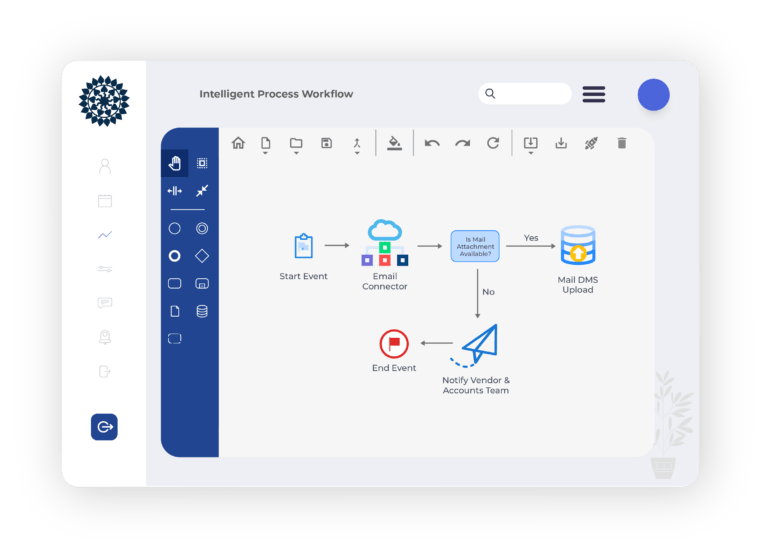The height and width of the screenshot is (556, 768).
Task: Click the company mandala logo
Action: [104, 100]
